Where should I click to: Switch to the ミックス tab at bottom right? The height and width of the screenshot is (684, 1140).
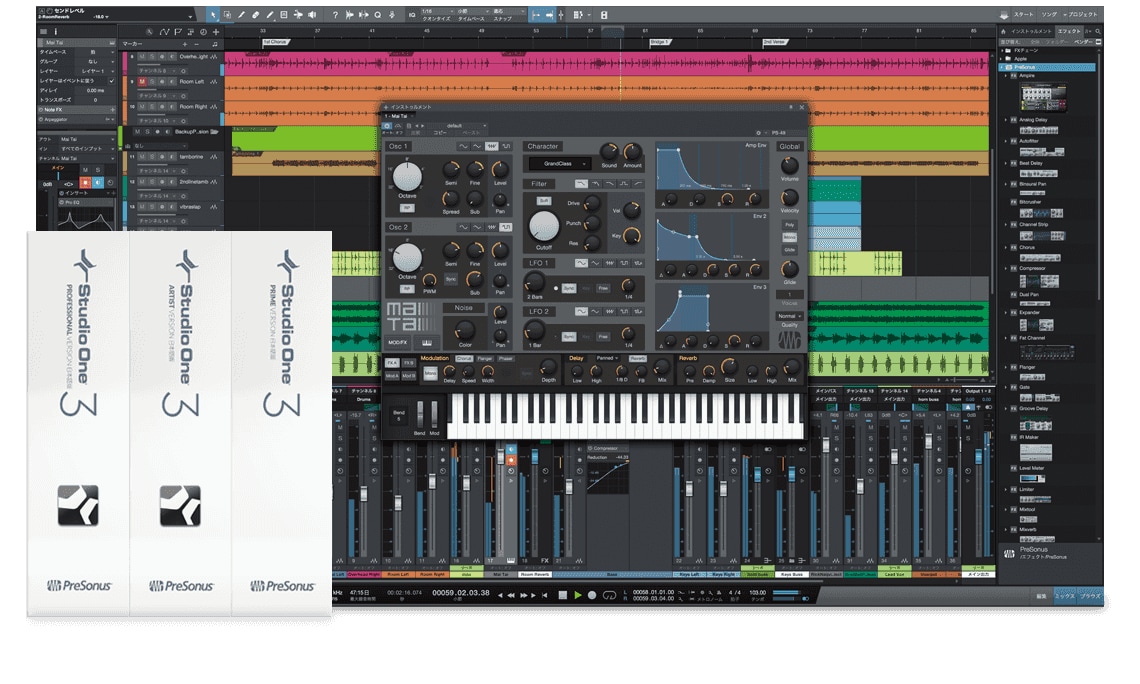coord(1064,596)
